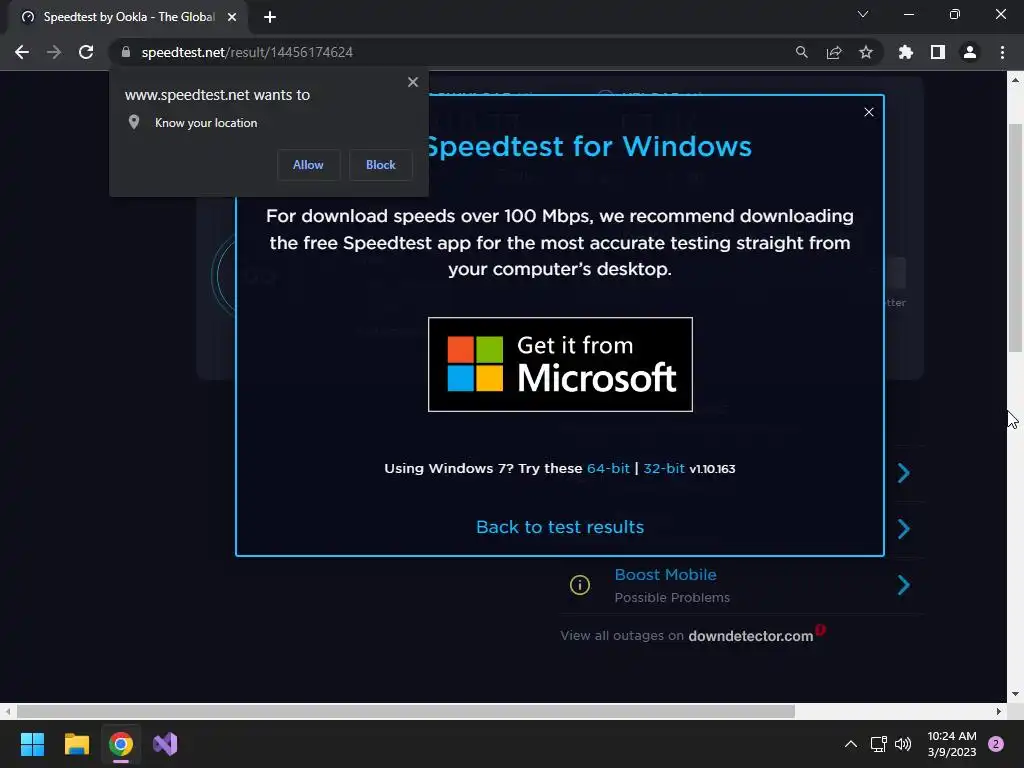Image resolution: width=1024 pixels, height=768 pixels.
Task: Close the Speedtest by Ookla tab
Action: [232, 17]
